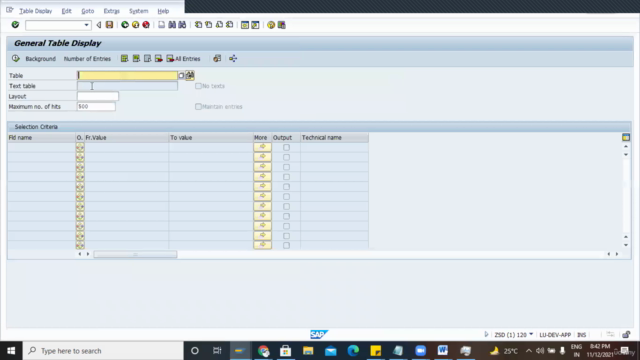Tick the Output checkbox in last criteria row
Image resolution: width=640 pixels, height=360 pixels.
coord(287,245)
